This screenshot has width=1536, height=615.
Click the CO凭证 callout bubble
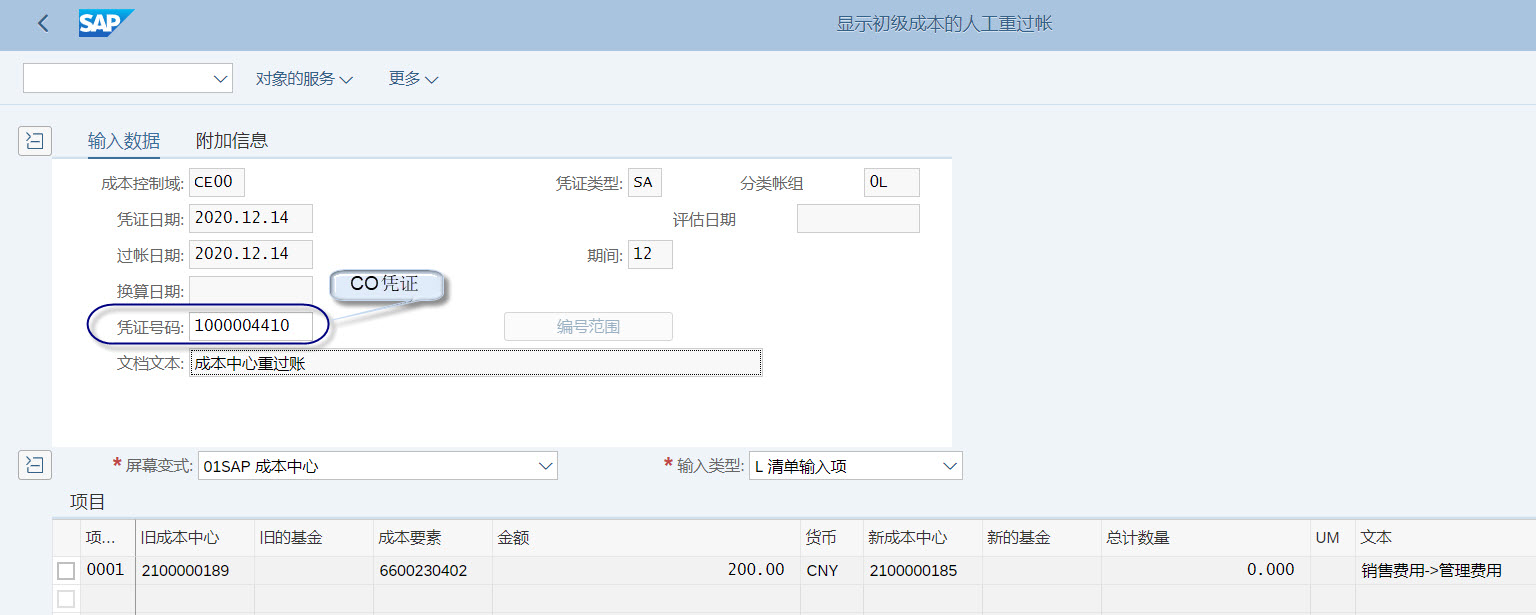[x=386, y=284]
